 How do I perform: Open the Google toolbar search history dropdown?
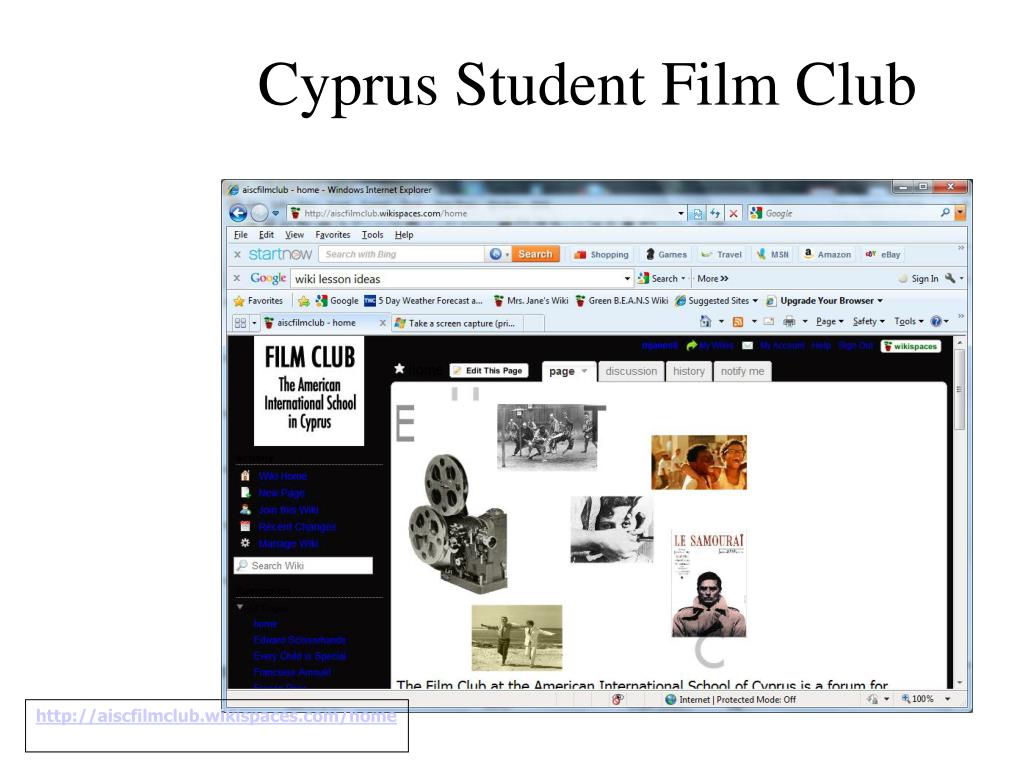[628, 279]
